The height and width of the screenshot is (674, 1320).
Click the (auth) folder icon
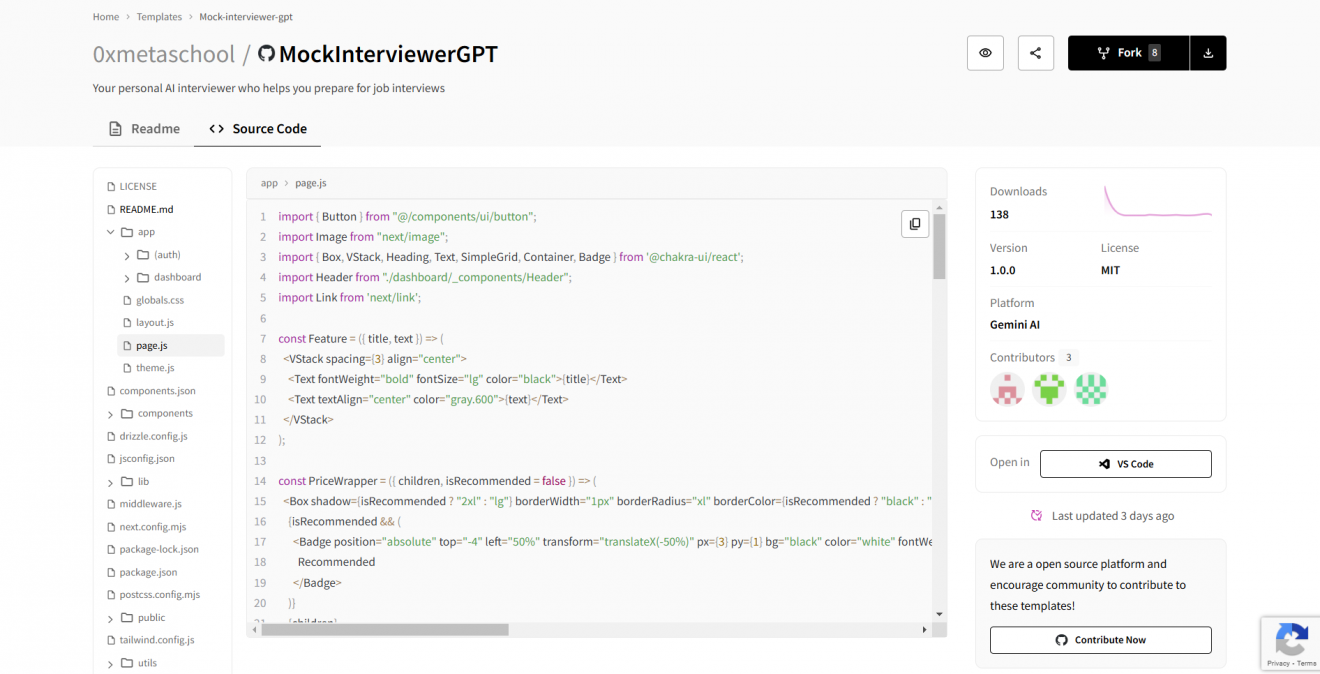tap(143, 255)
